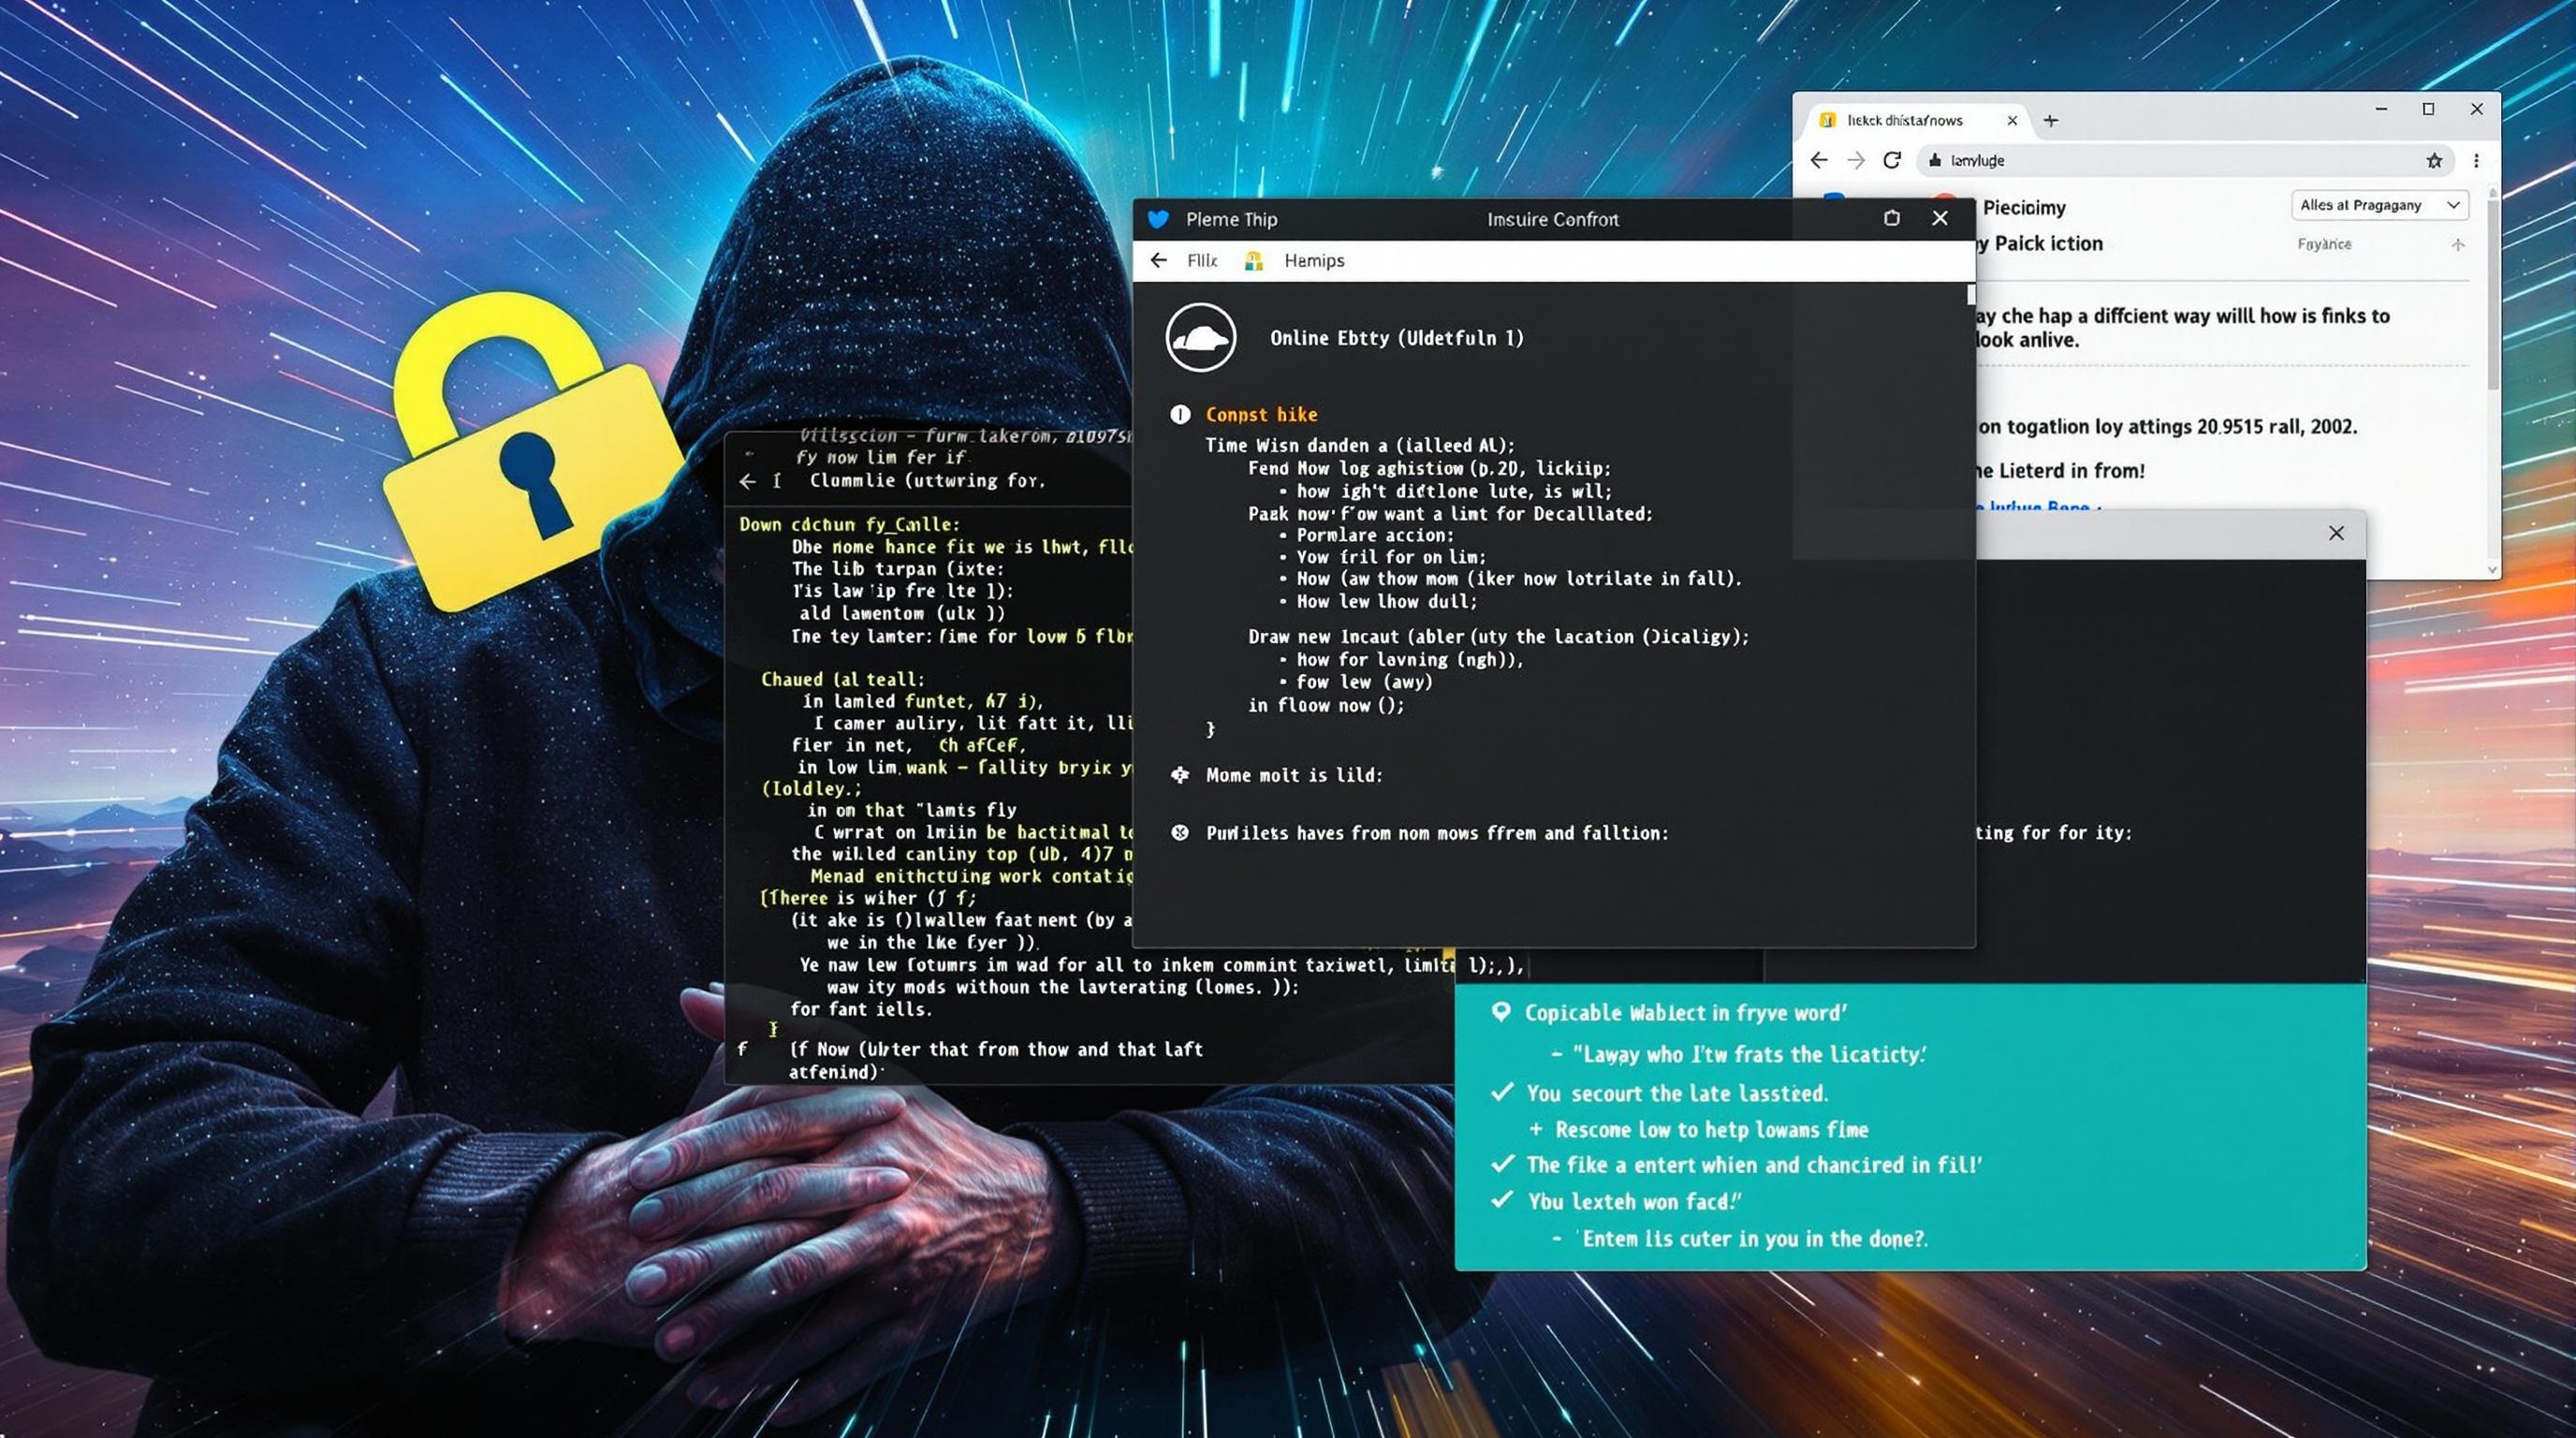Click 'Chaued (al teall:' in terminal
This screenshot has height=1438, width=2576.
pos(843,679)
